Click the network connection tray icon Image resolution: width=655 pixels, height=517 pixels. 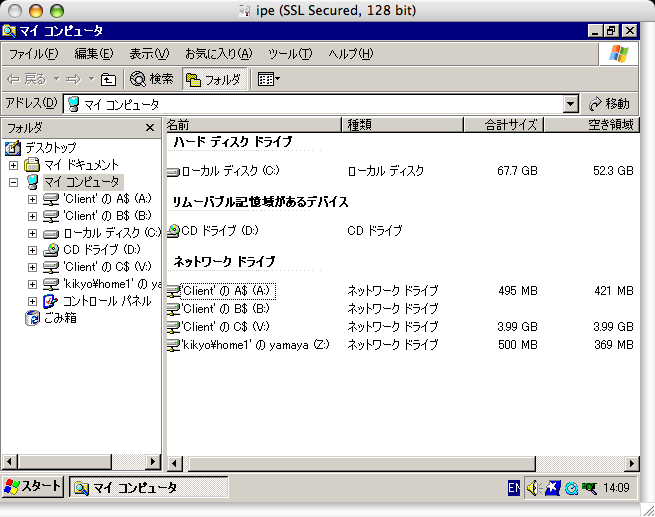coord(589,488)
